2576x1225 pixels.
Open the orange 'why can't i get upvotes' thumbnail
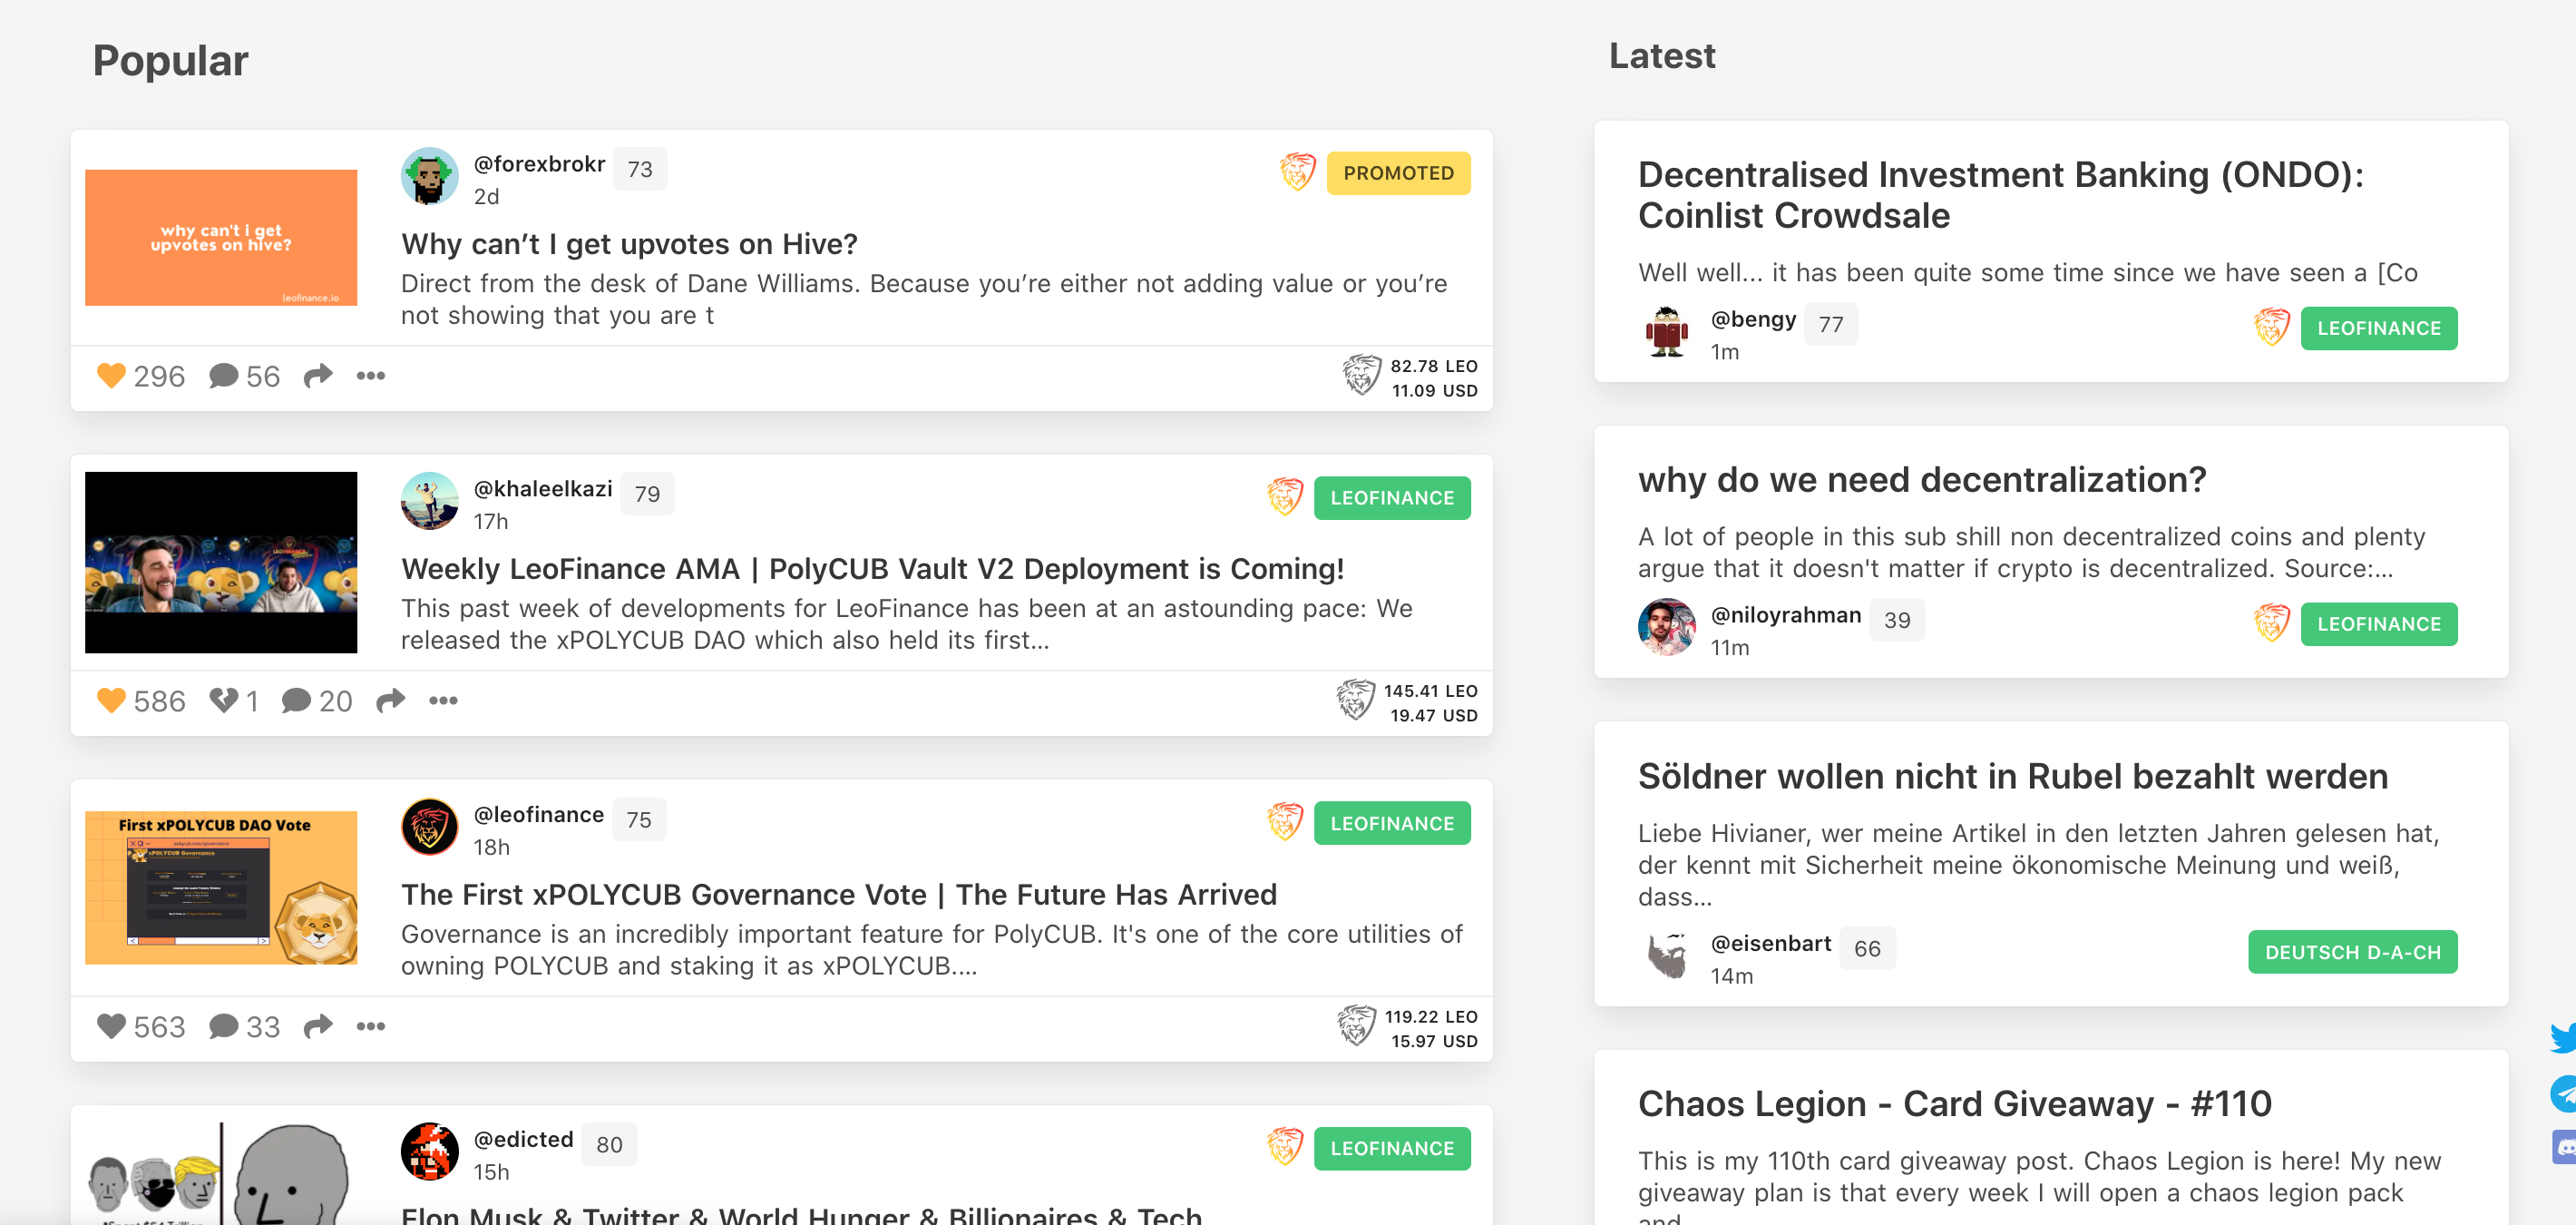coord(221,237)
